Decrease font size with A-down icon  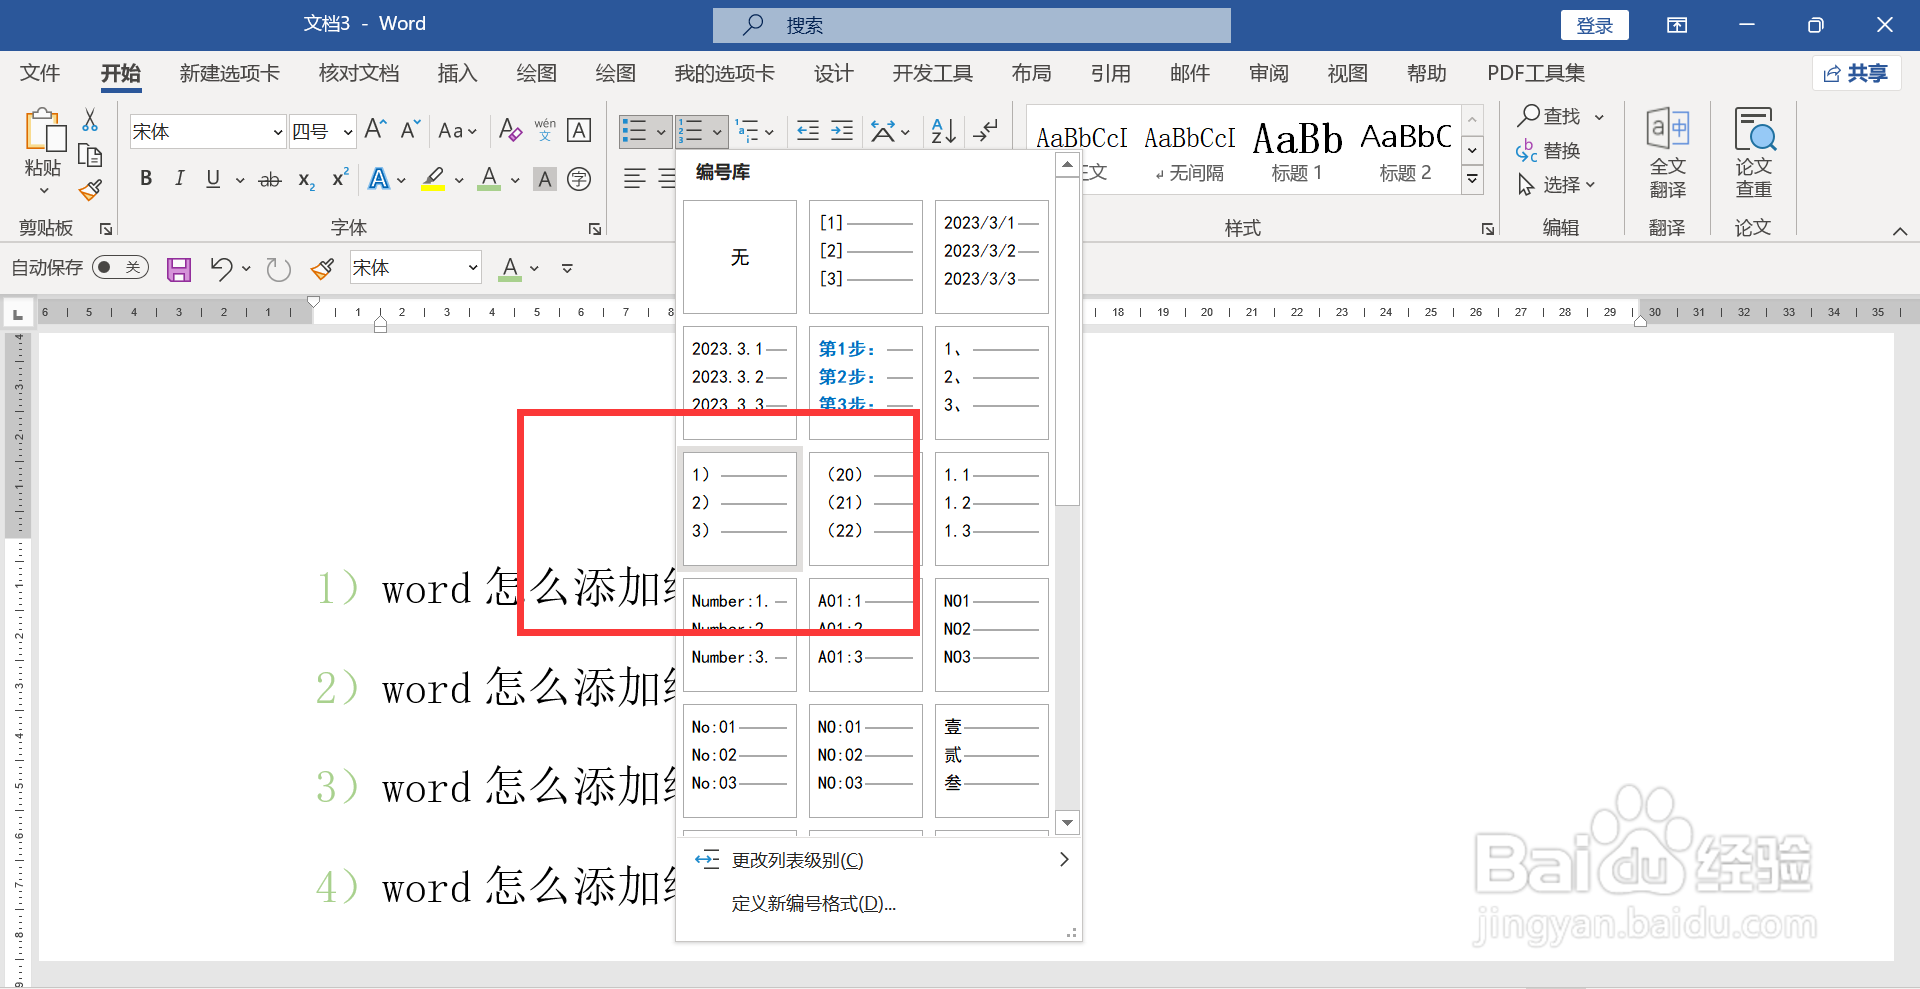click(x=410, y=130)
